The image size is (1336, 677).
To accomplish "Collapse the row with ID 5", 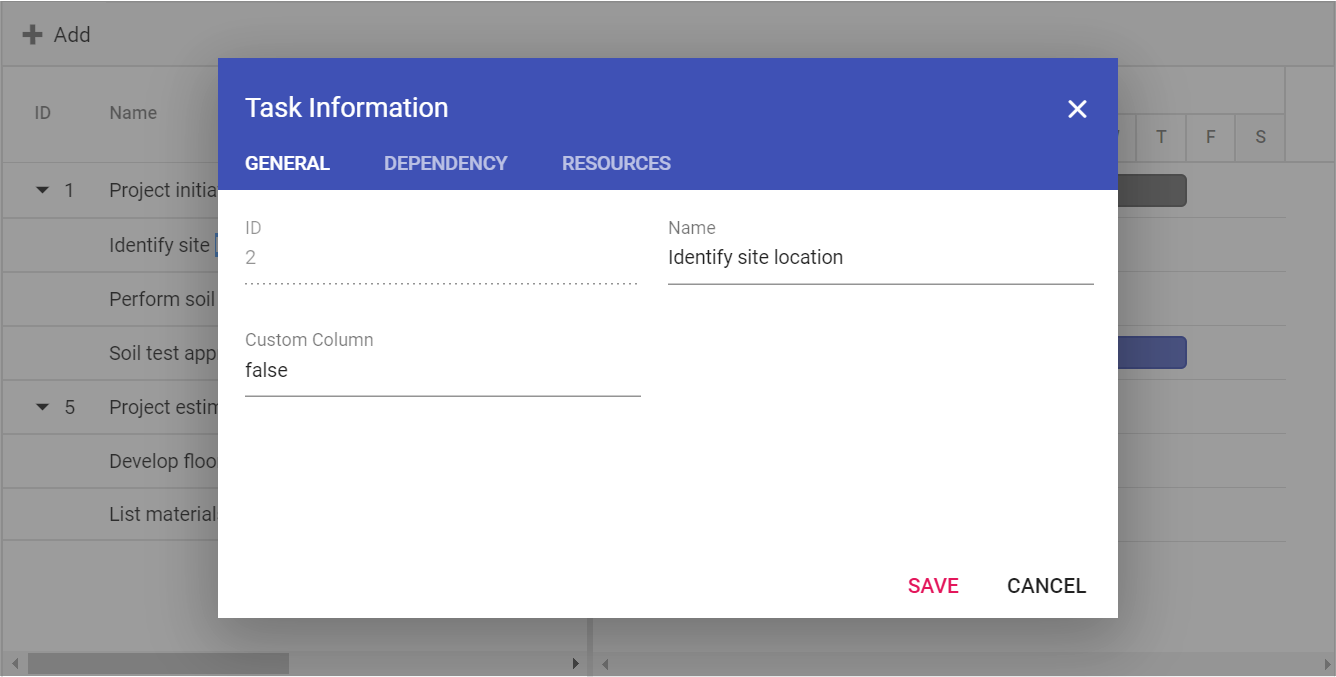I will pos(42,407).
